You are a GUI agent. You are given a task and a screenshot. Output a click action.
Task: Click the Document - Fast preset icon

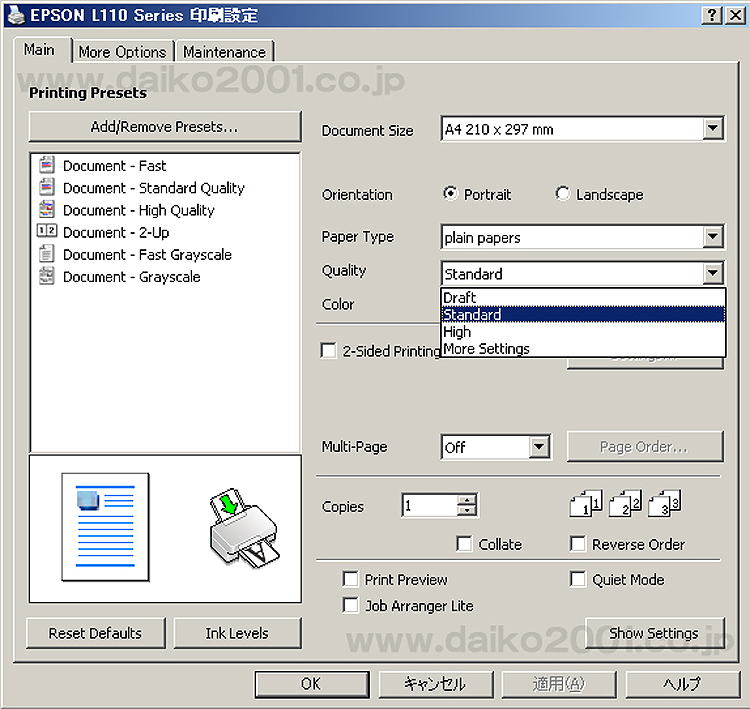[x=46, y=165]
